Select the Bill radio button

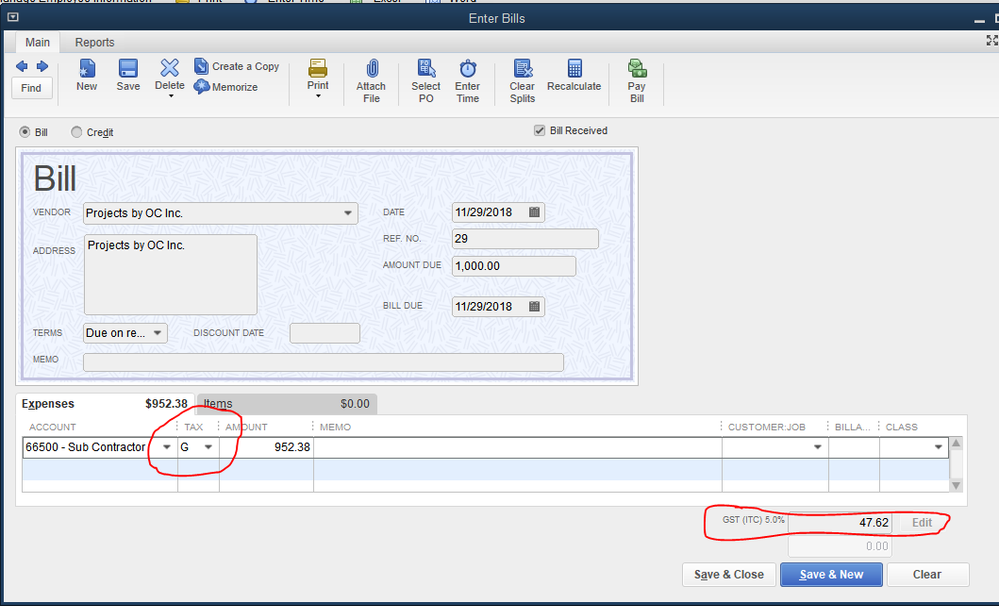(x=25, y=132)
